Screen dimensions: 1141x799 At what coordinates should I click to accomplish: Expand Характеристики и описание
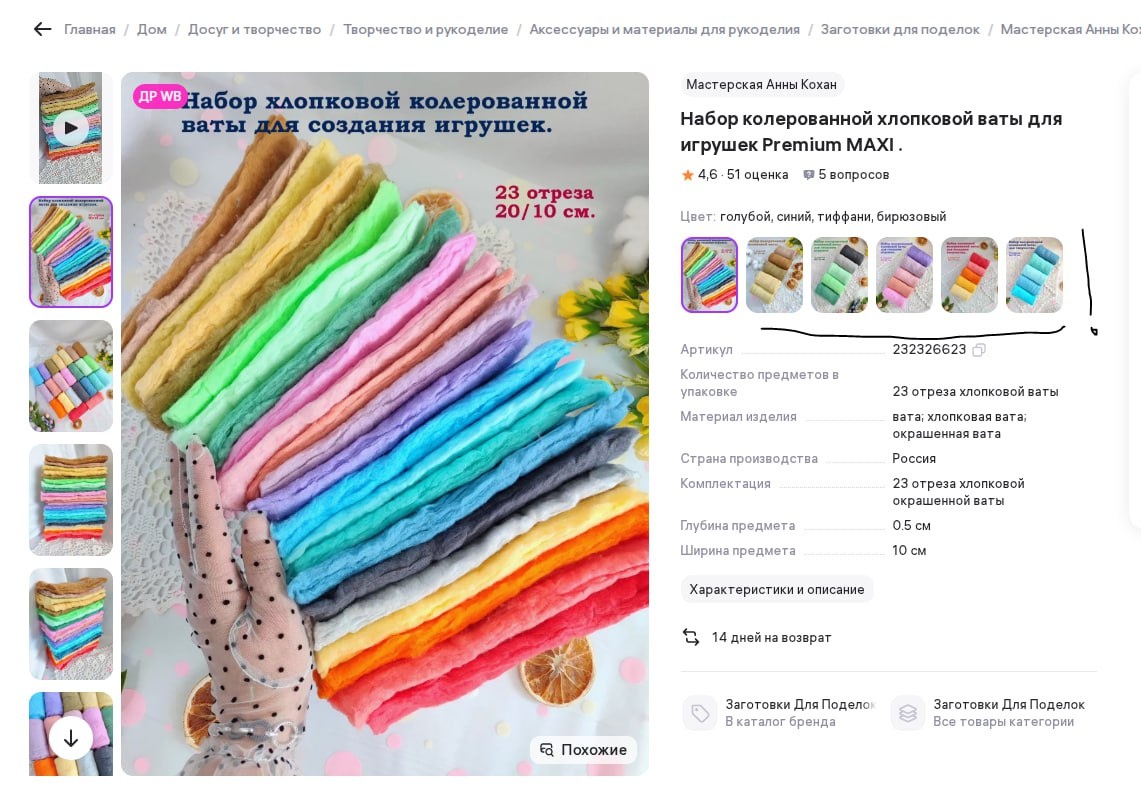pyautogui.click(x=776, y=589)
